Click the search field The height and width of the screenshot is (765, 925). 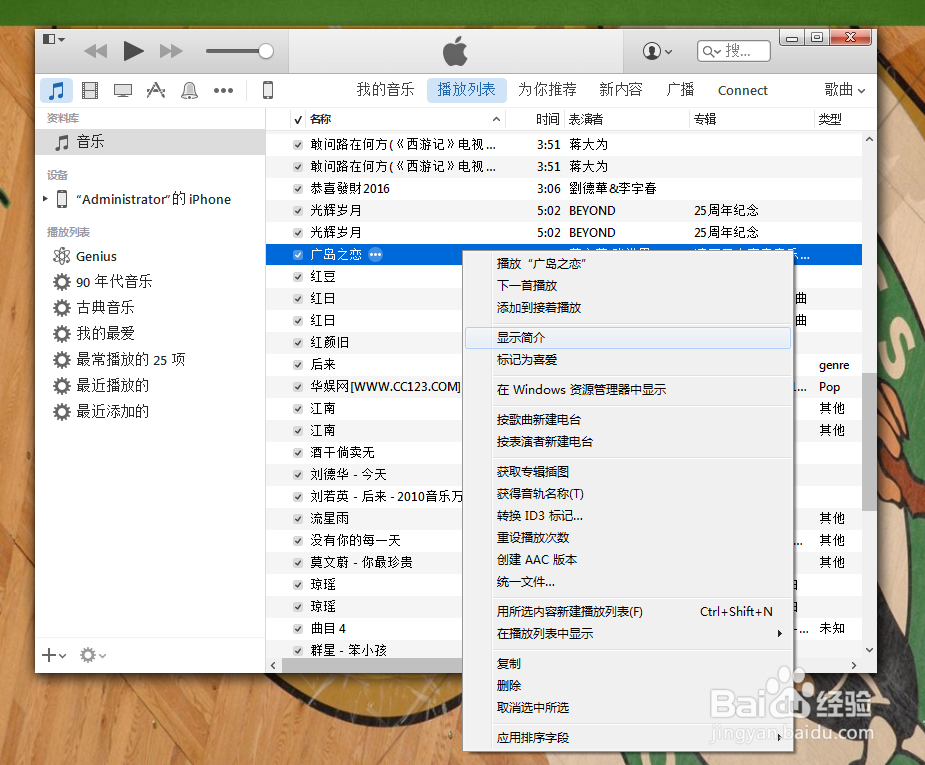733,51
